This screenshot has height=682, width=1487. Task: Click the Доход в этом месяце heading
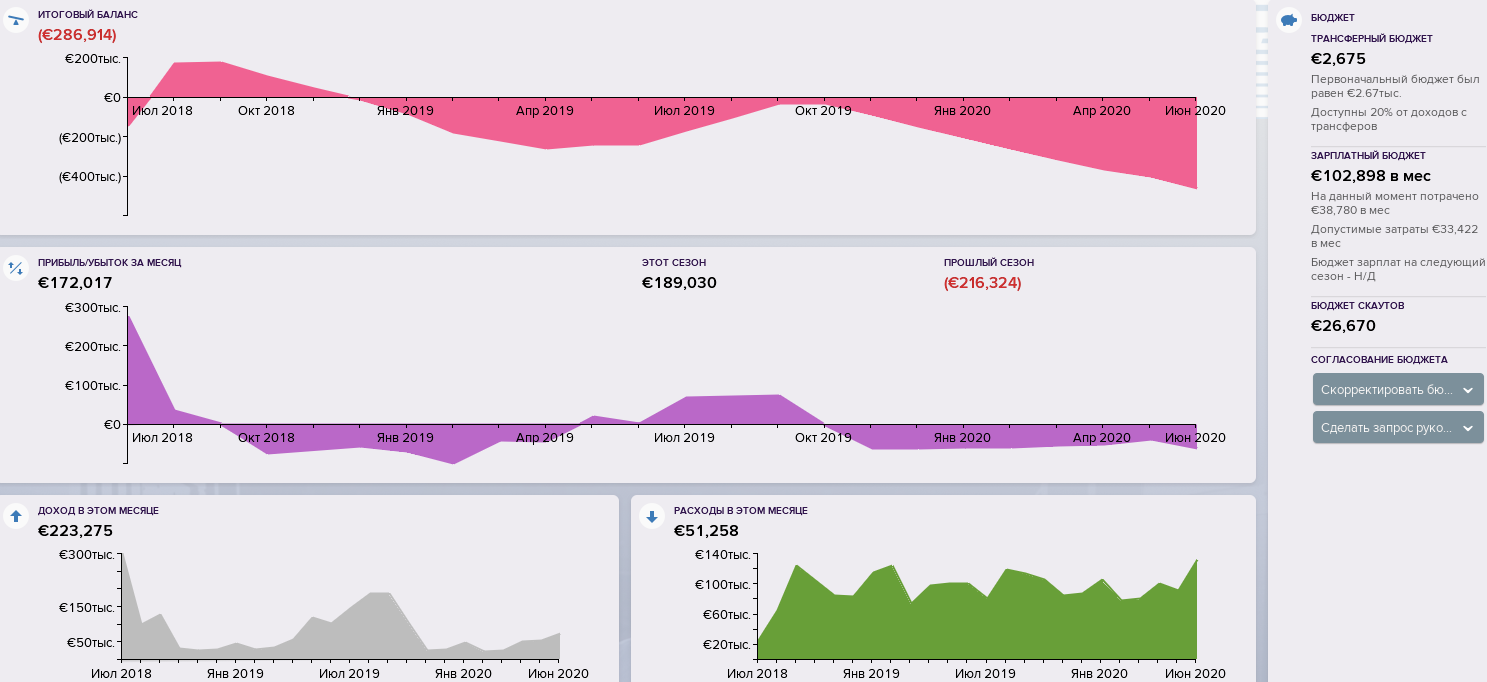coord(98,511)
